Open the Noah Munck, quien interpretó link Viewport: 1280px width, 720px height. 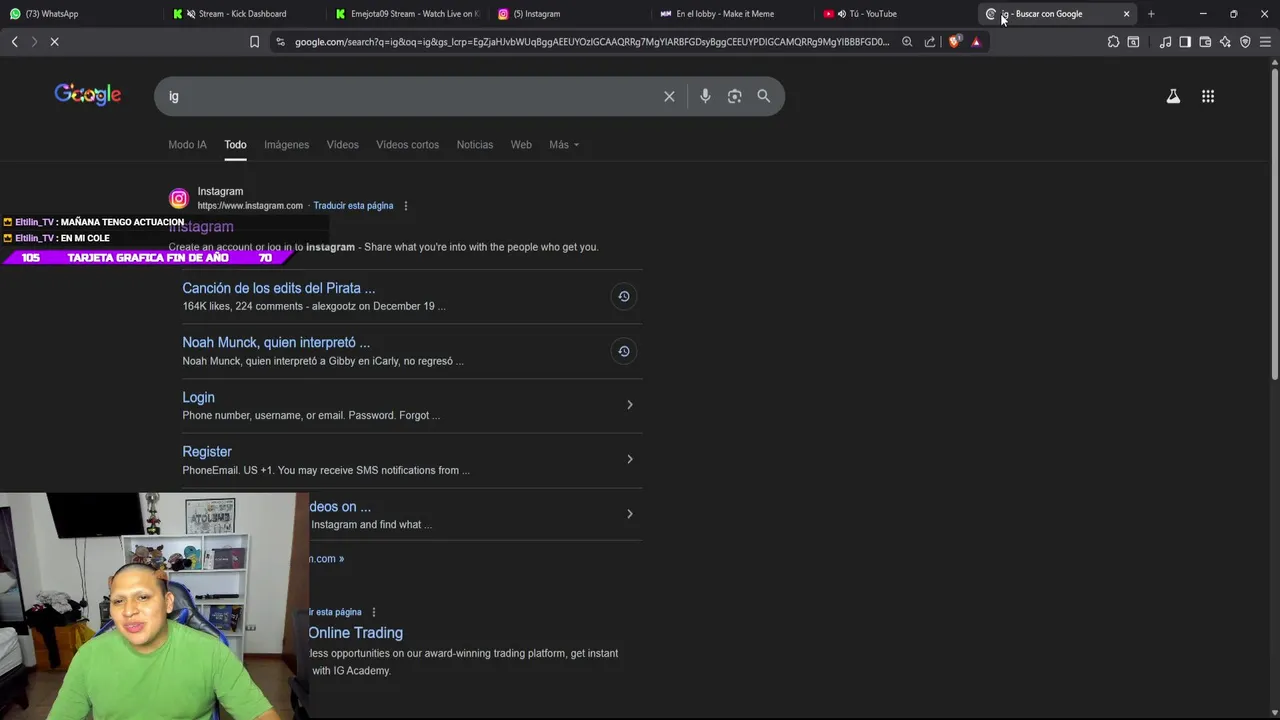276,342
